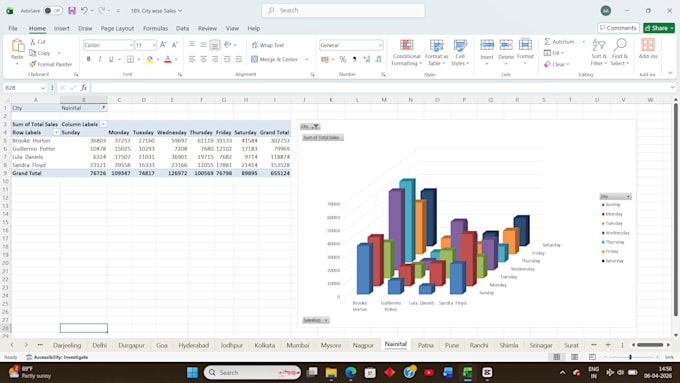This screenshot has width=680, height=383.
Task: Click the Delete cells icon
Action: click(506, 45)
